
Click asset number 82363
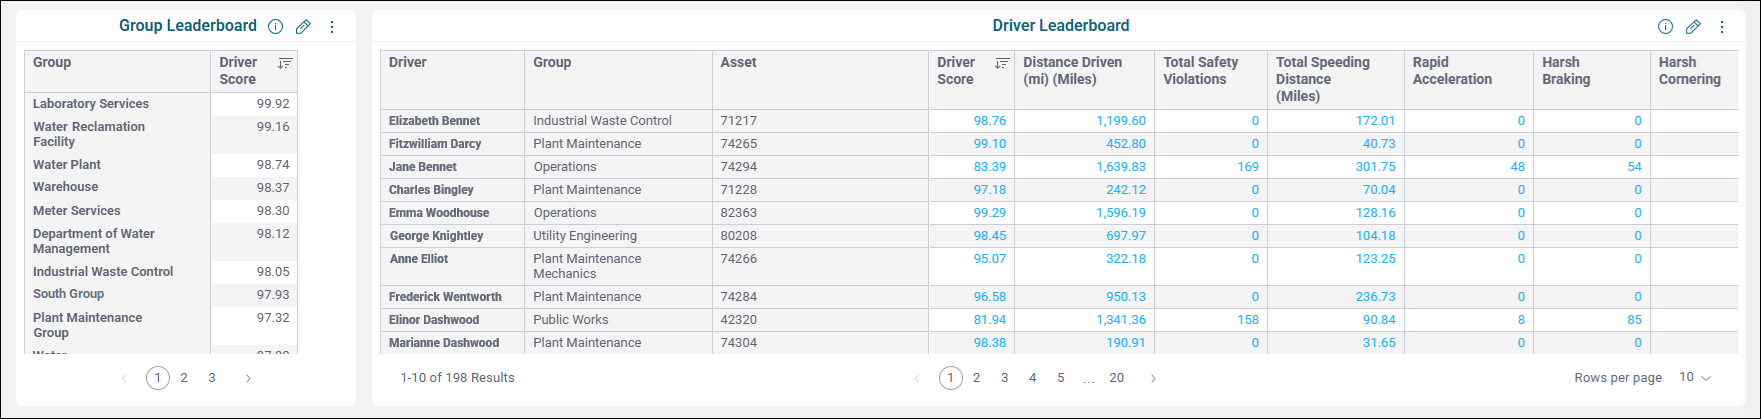[x=739, y=213]
